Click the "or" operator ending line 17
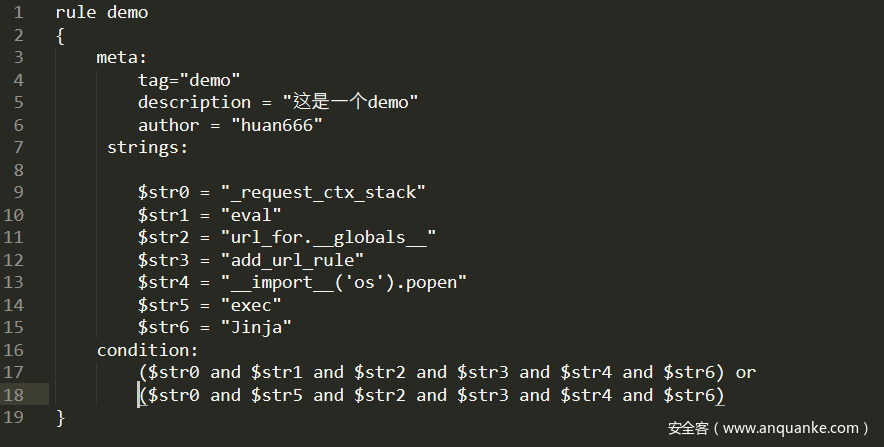884x447 pixels. click(x=746, y=372)
